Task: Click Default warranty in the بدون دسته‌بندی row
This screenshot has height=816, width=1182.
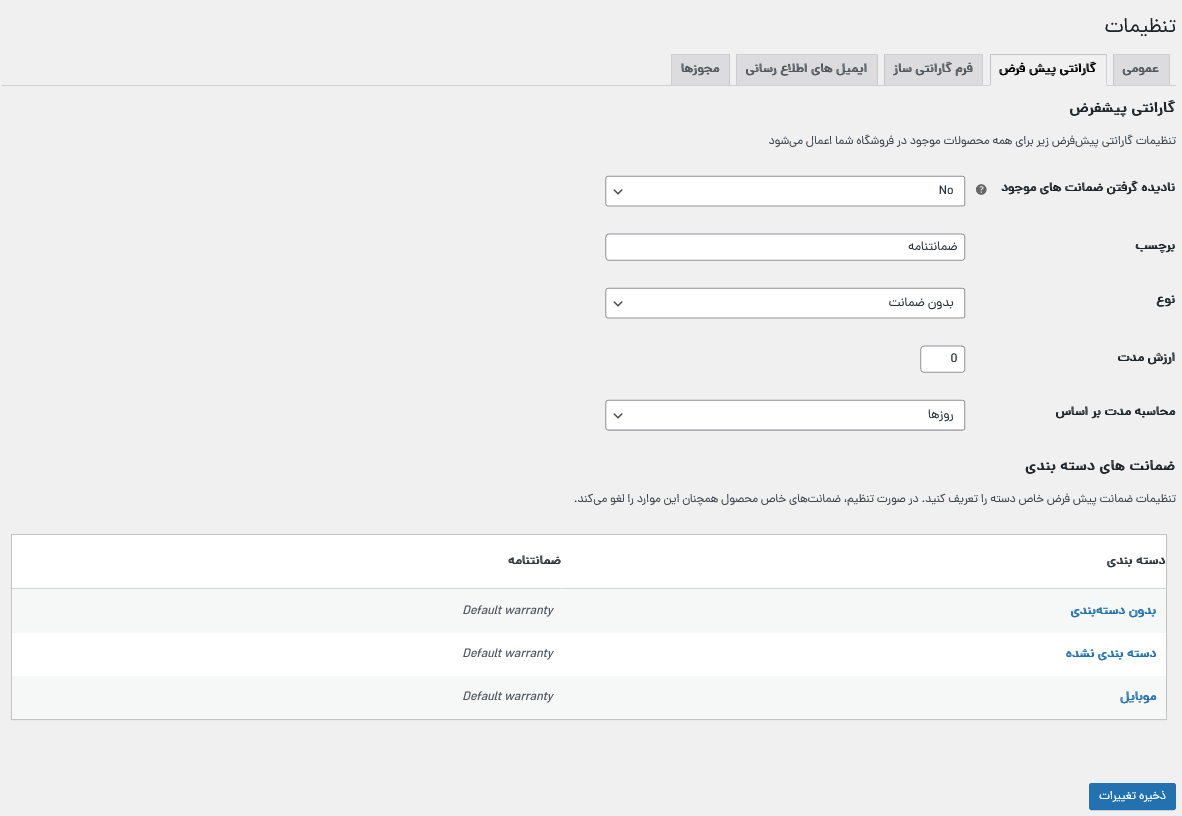Action: [508, 610]
